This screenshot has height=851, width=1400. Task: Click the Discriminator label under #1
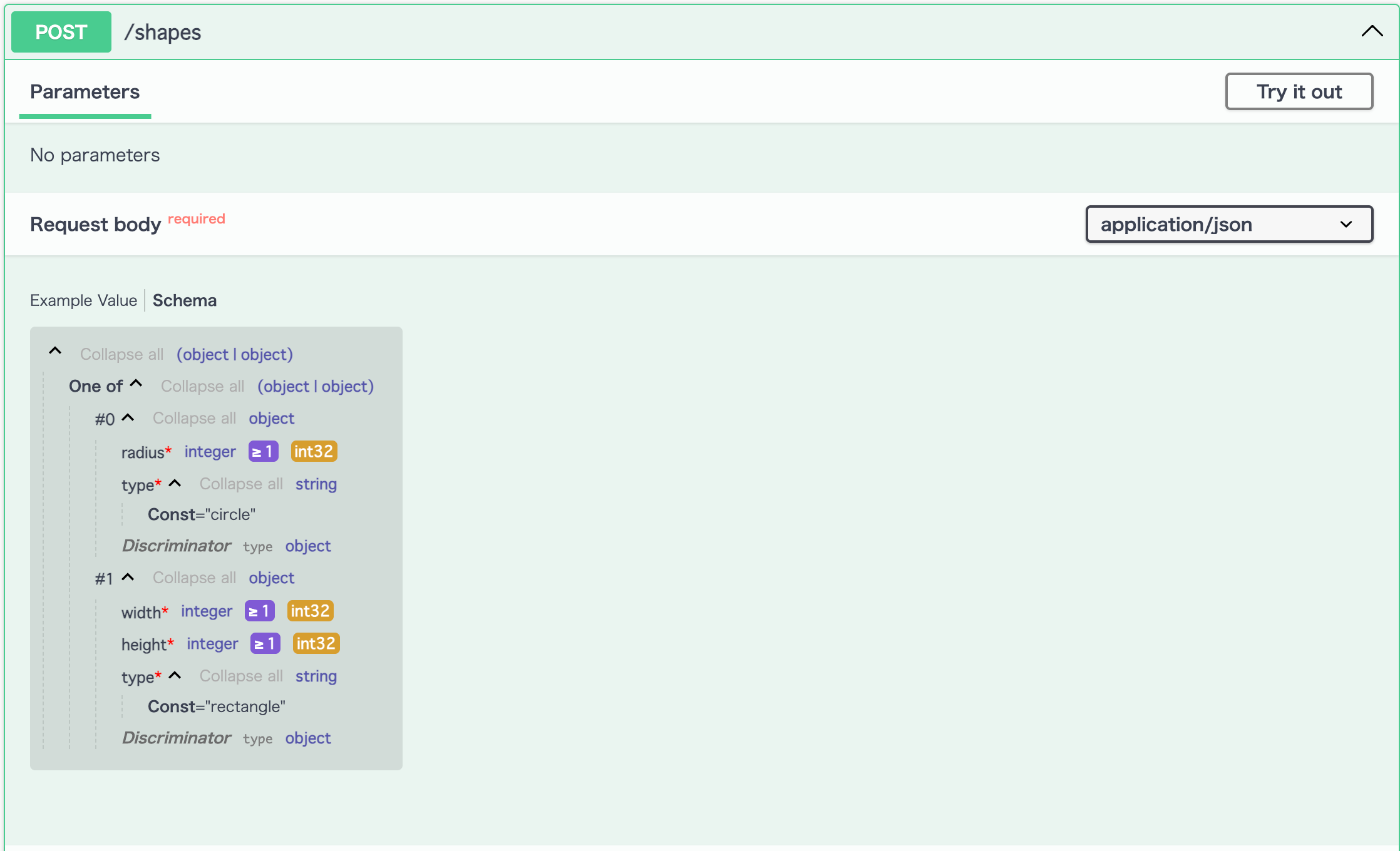coord(176,738)
